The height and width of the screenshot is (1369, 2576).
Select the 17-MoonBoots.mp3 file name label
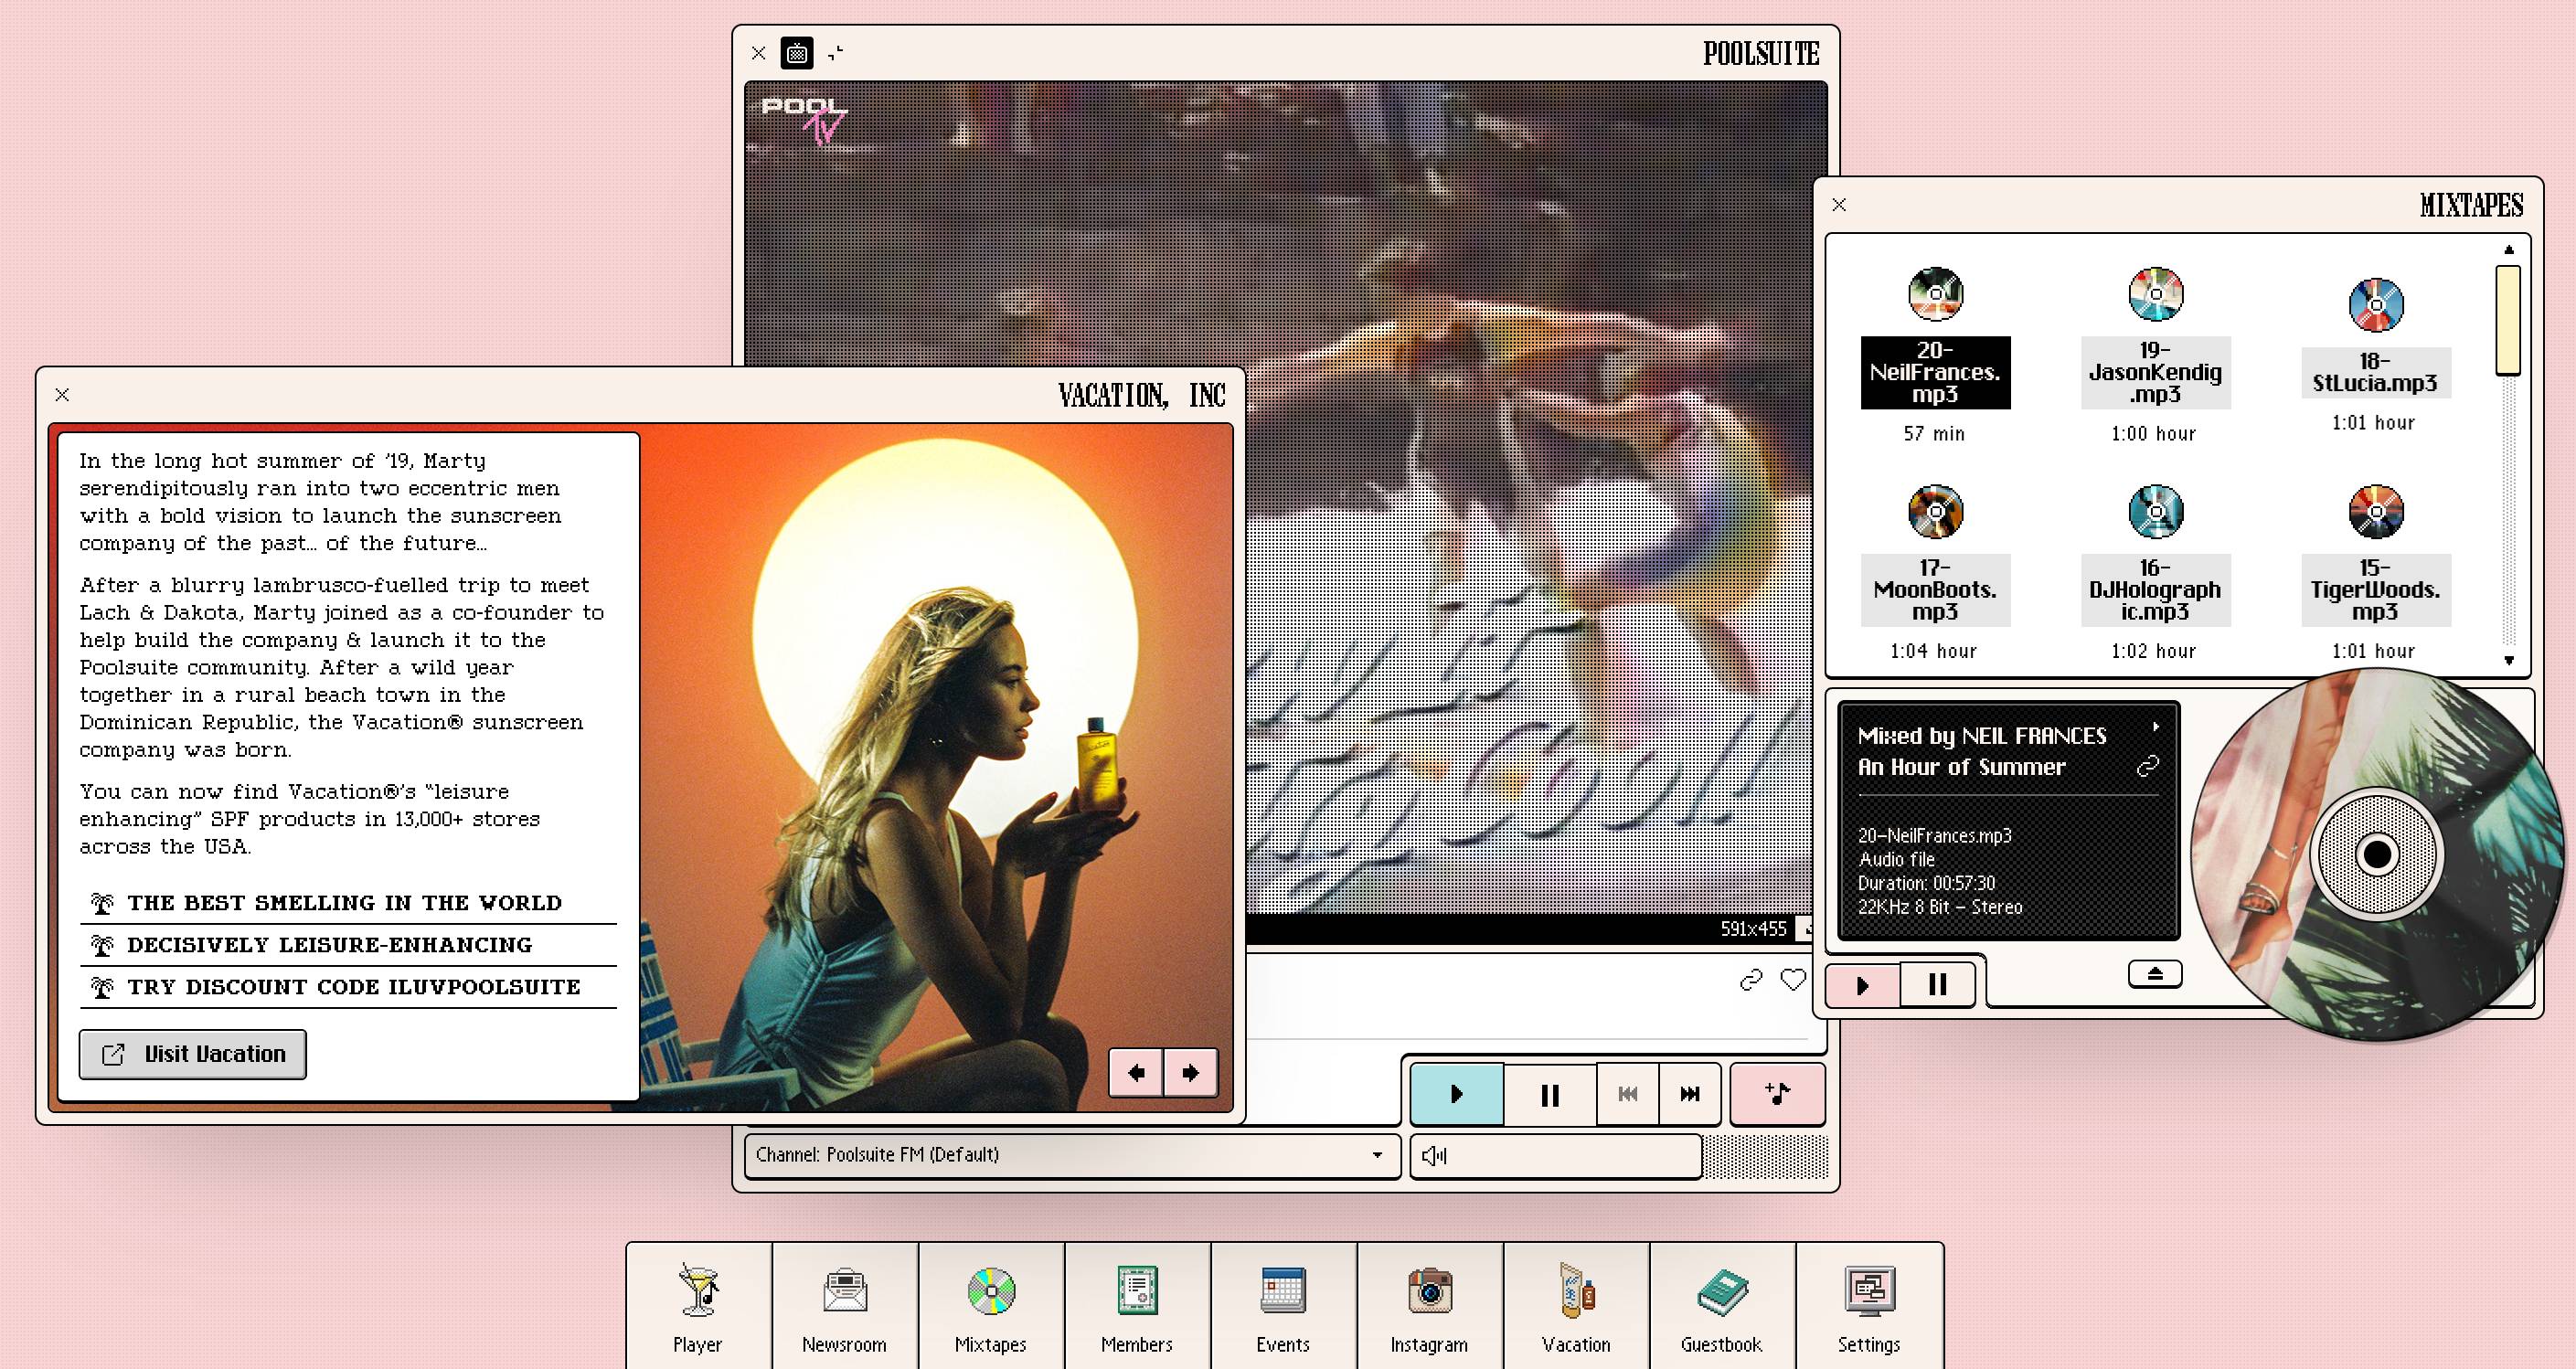pyautogui.click(x=1935, y=590)
